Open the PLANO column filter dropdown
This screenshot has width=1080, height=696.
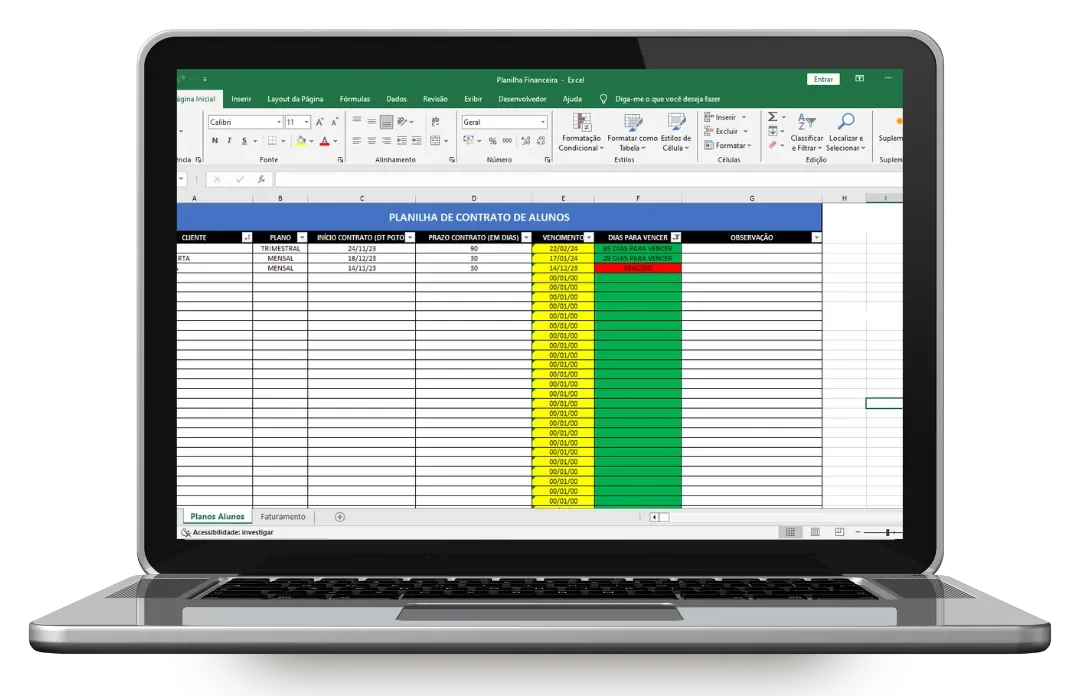300,238
